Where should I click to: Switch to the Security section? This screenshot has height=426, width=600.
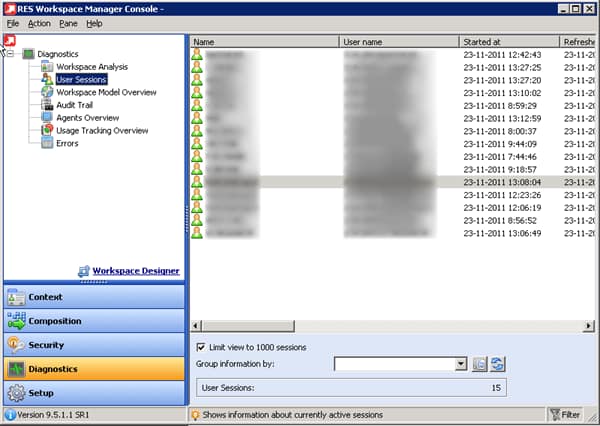tap(94, 345)
